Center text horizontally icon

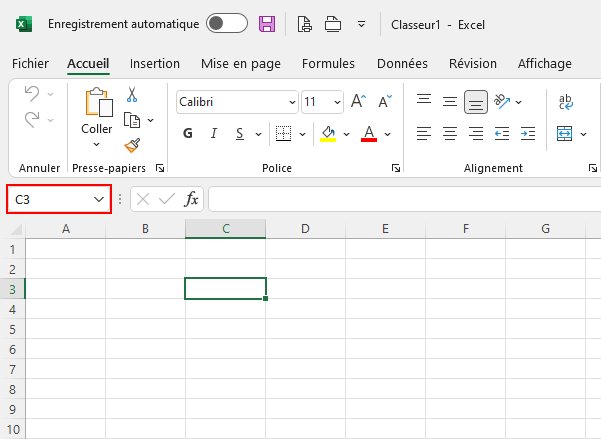(x=450, y=133)
